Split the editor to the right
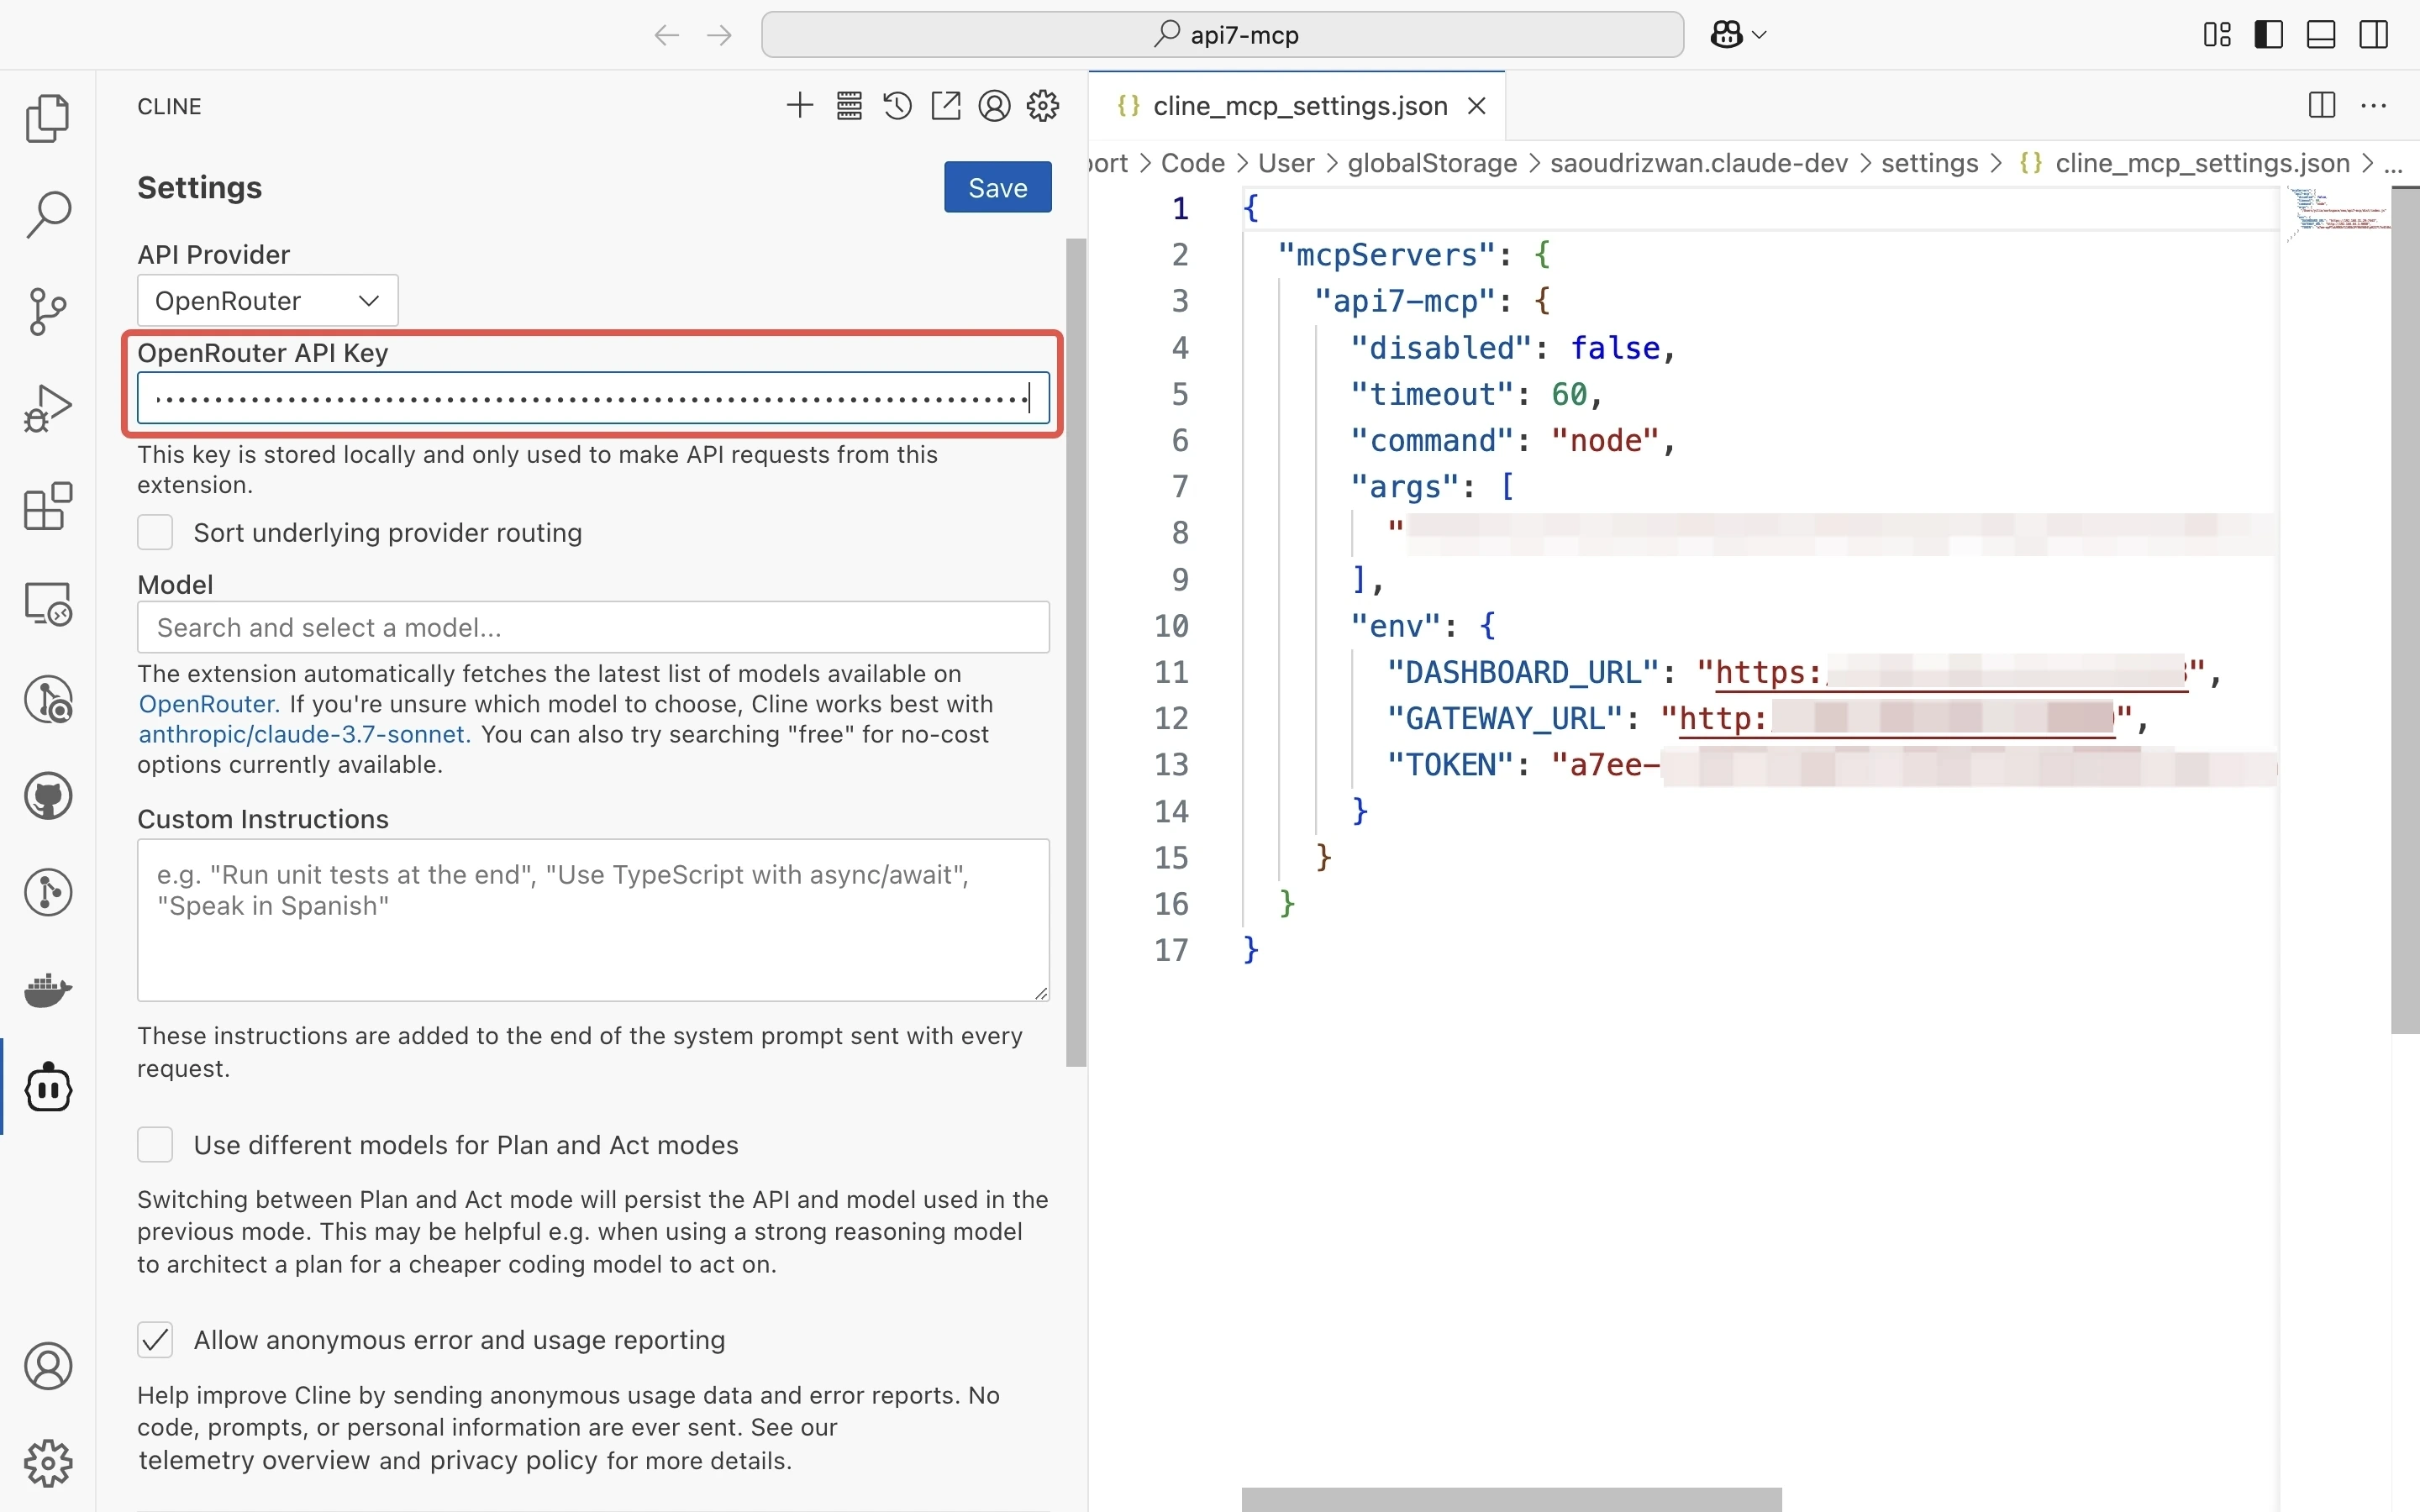2420x1512 pixels. click(x=2322, y=105)
